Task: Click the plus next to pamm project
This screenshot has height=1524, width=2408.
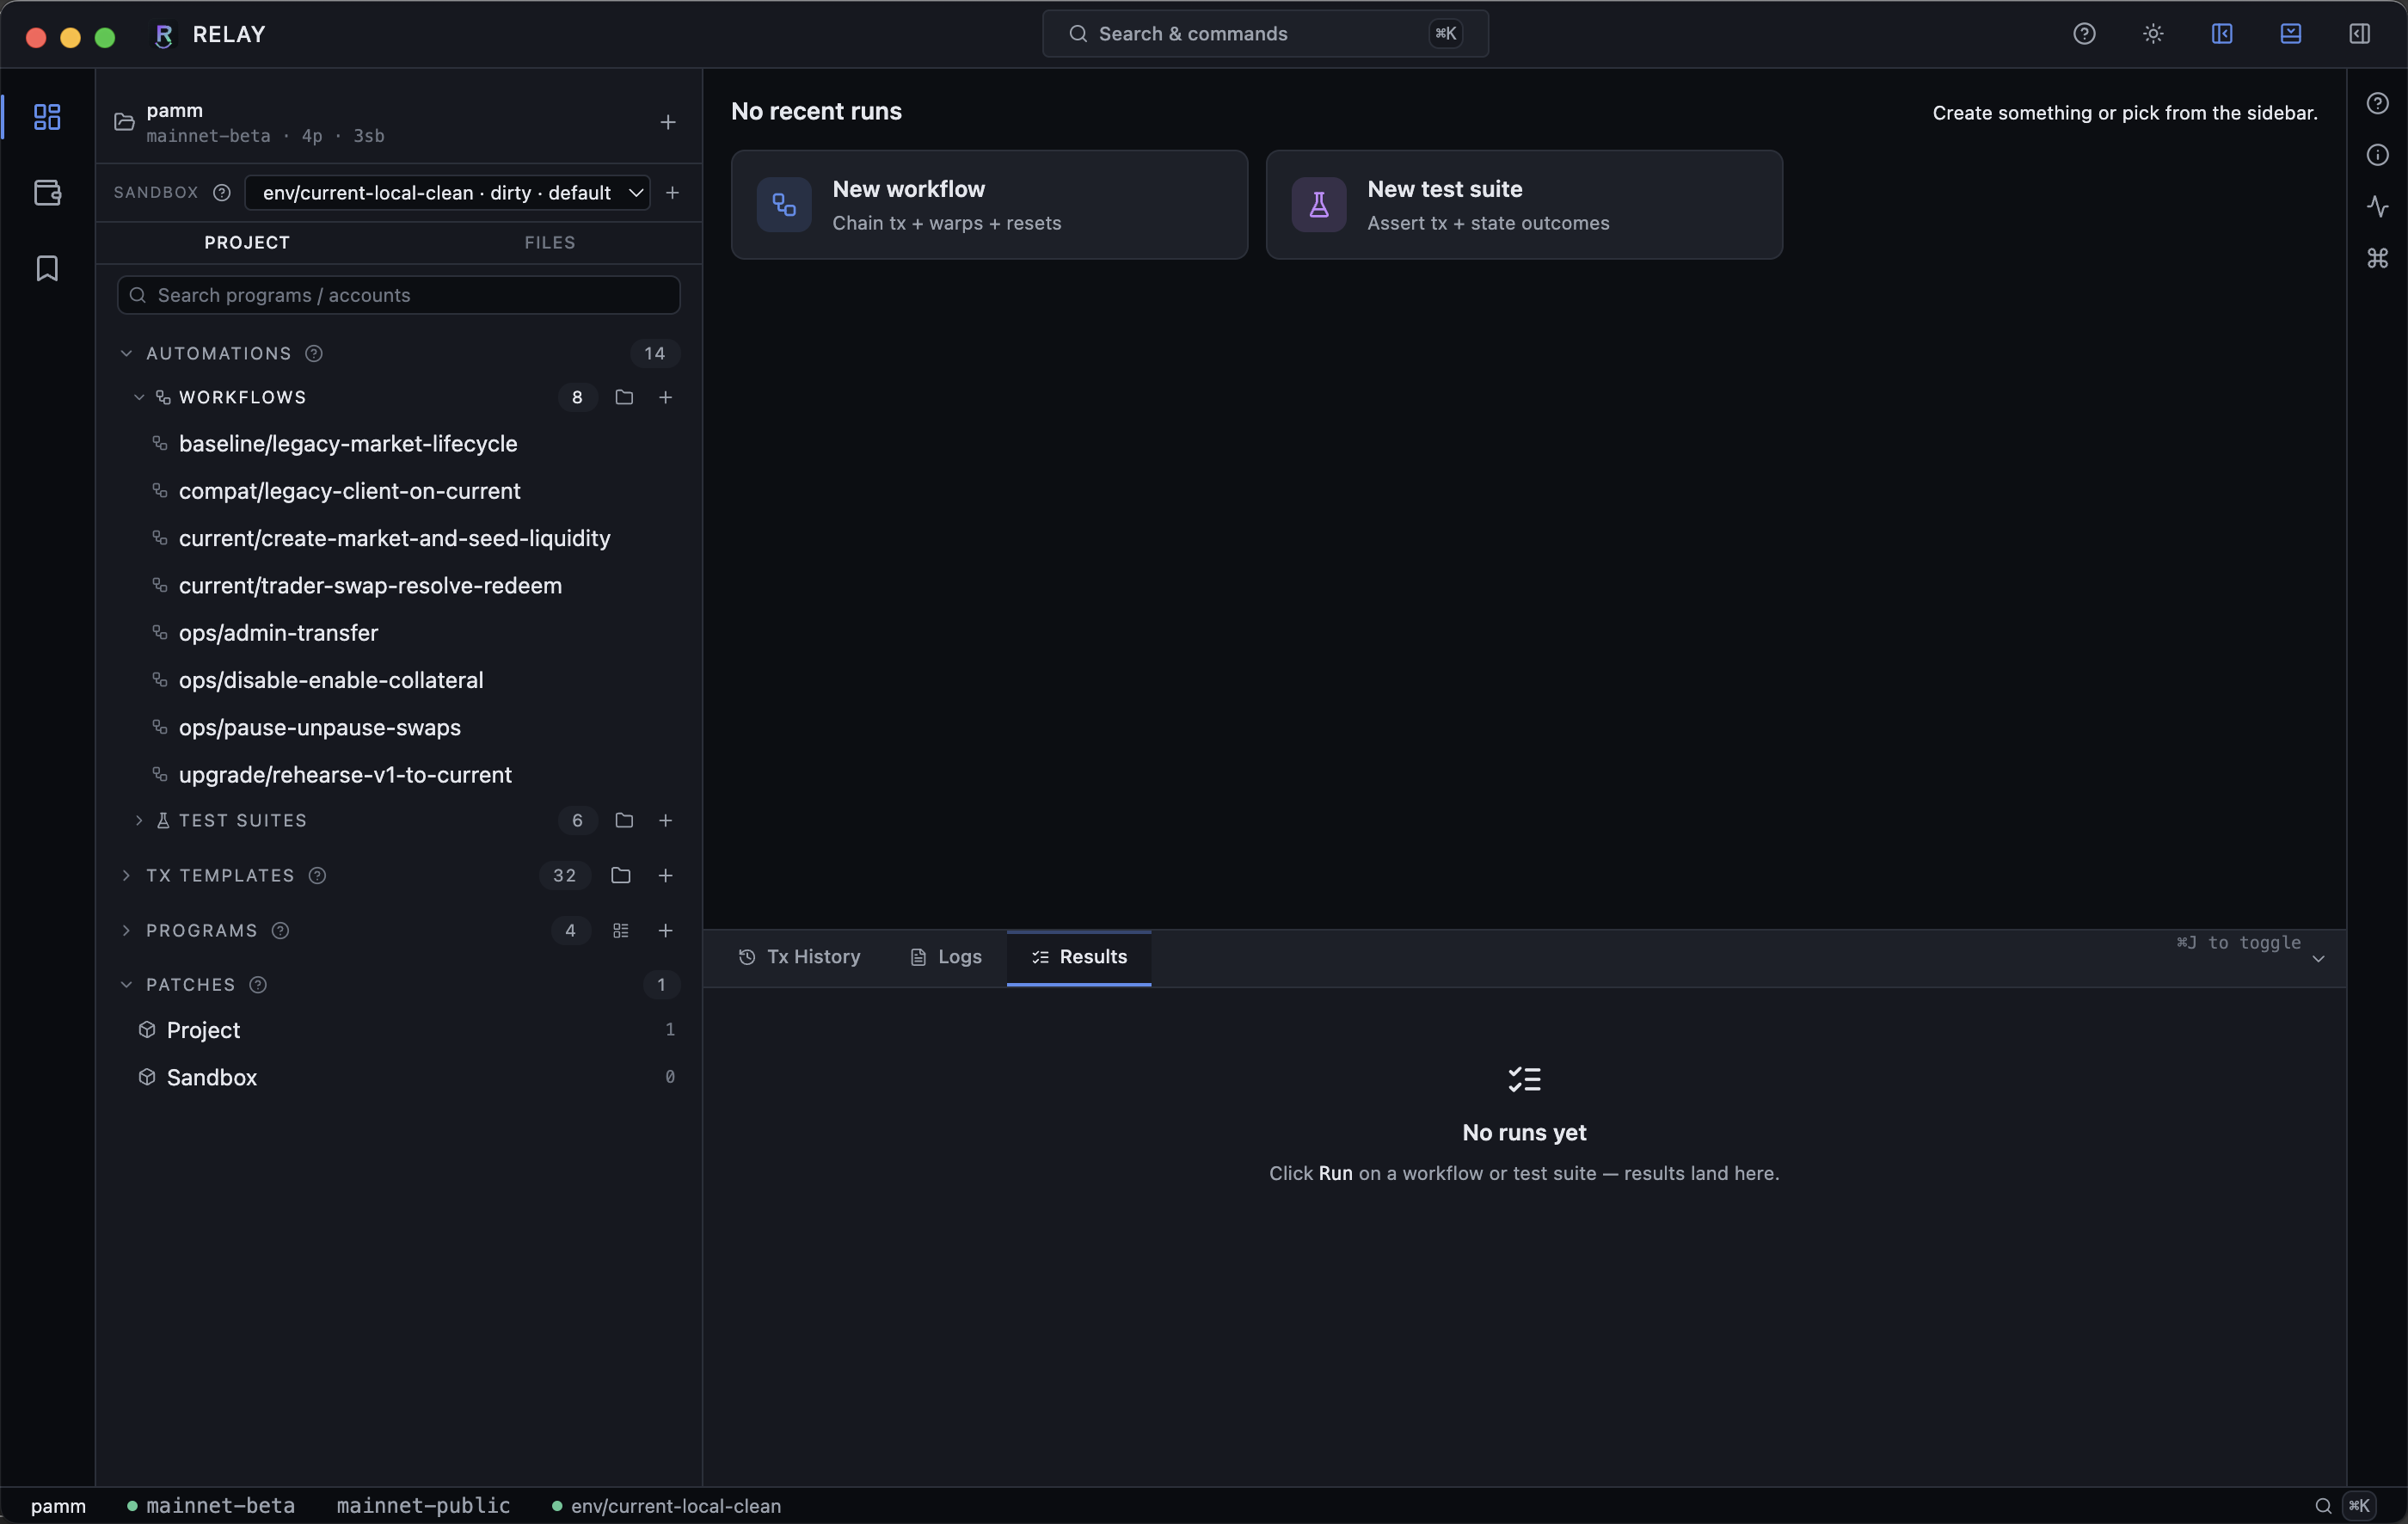Action: point(668,122)
